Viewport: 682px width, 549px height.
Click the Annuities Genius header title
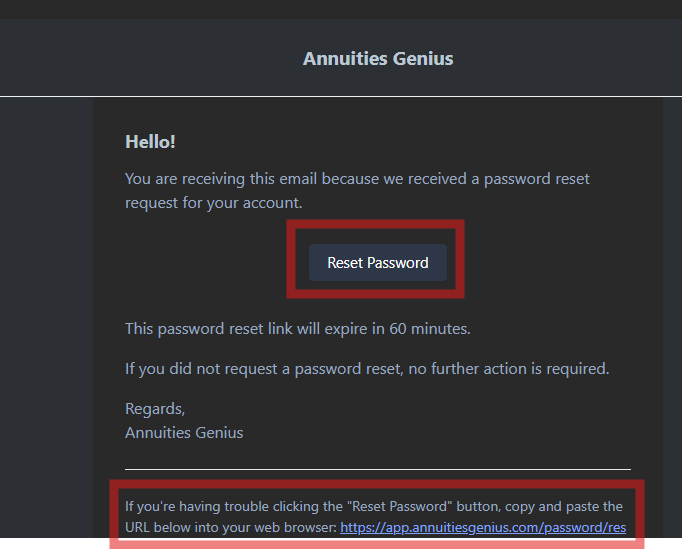pyautogui.click(x=378, y=59)
